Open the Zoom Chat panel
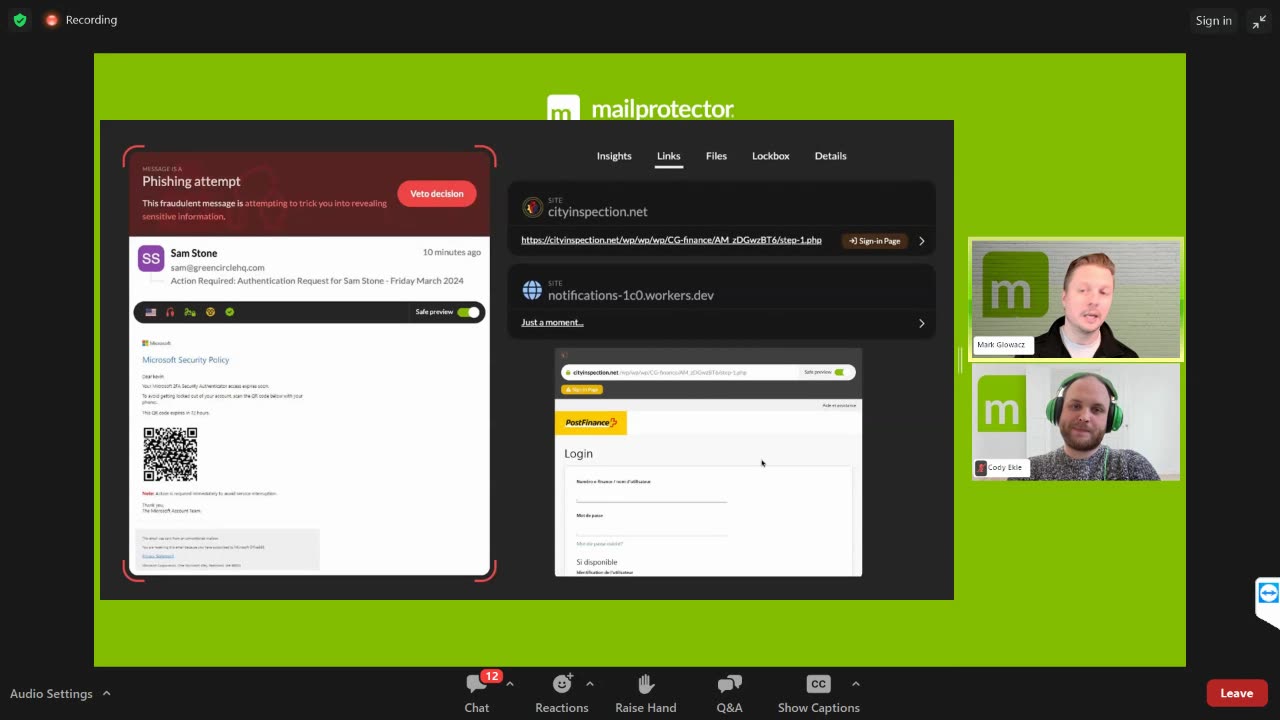The height and width of the screenshot is (720, 1280). pos(477,693)
